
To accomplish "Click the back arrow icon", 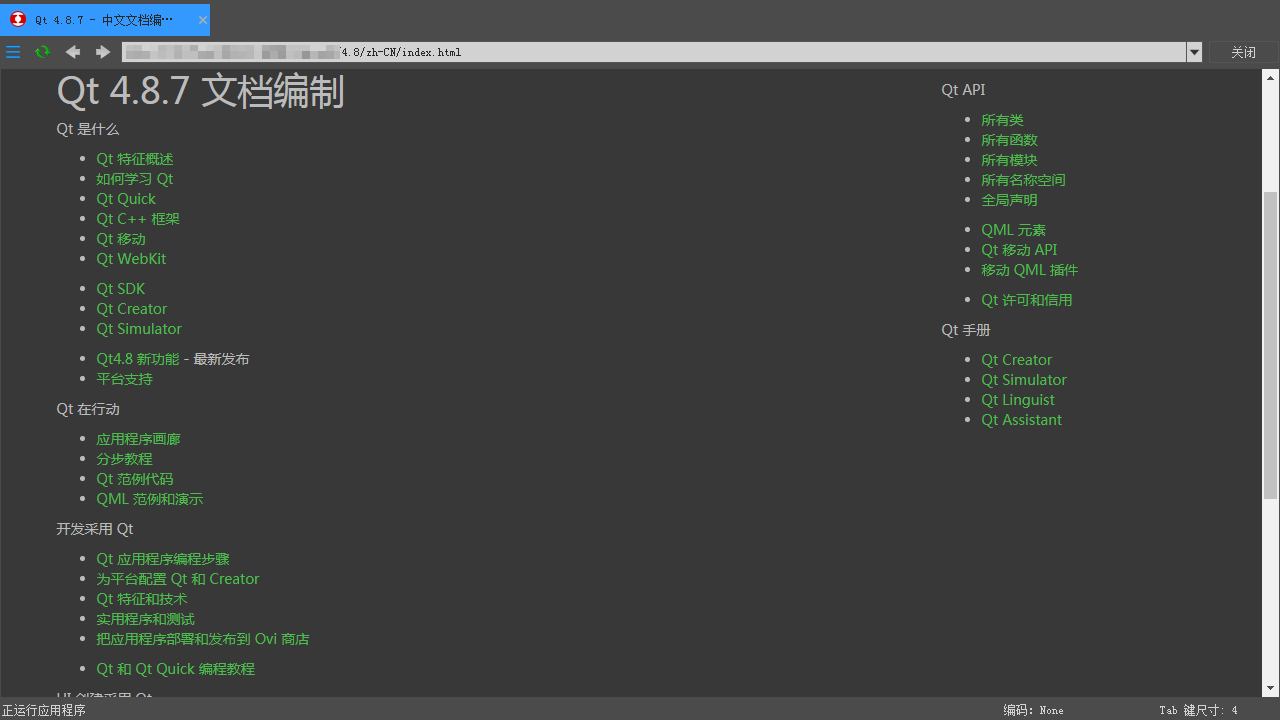I will click(72, 52).
